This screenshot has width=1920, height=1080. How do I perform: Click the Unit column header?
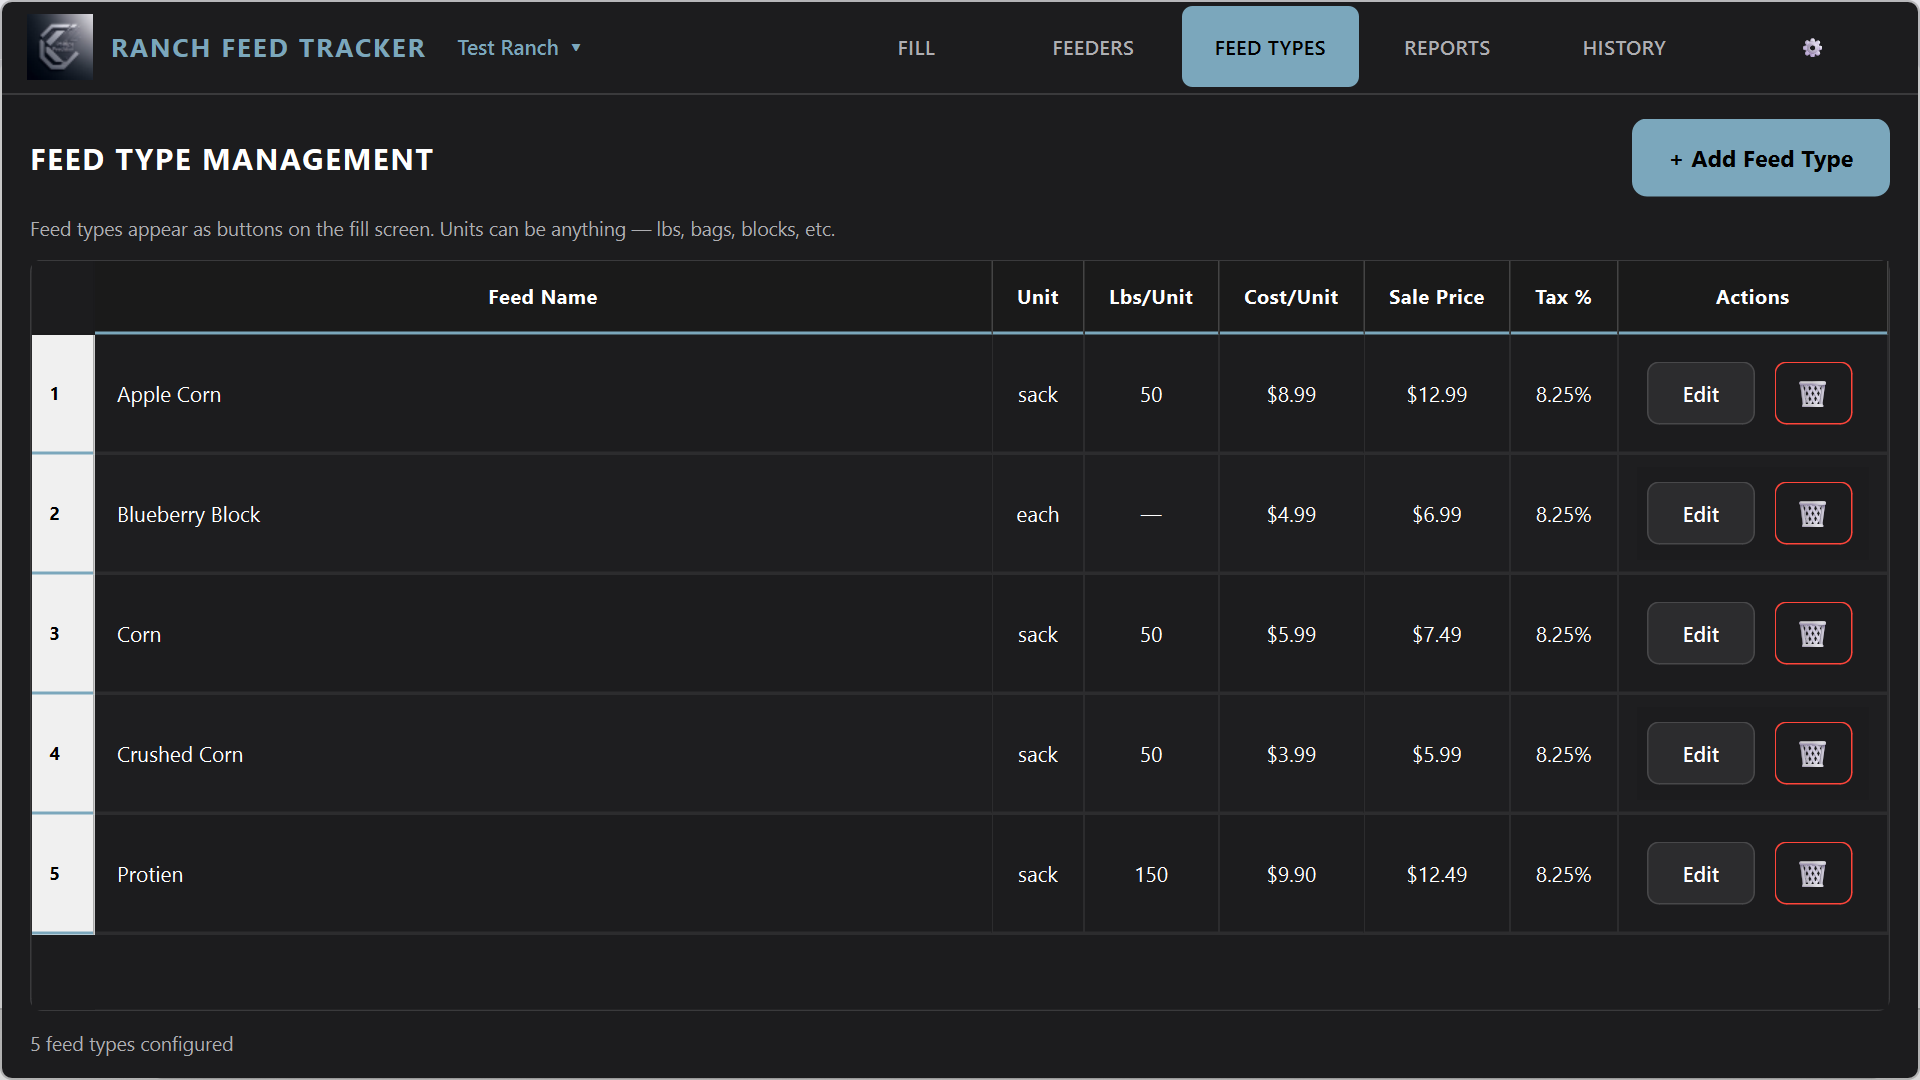[x=1037, y=297]
